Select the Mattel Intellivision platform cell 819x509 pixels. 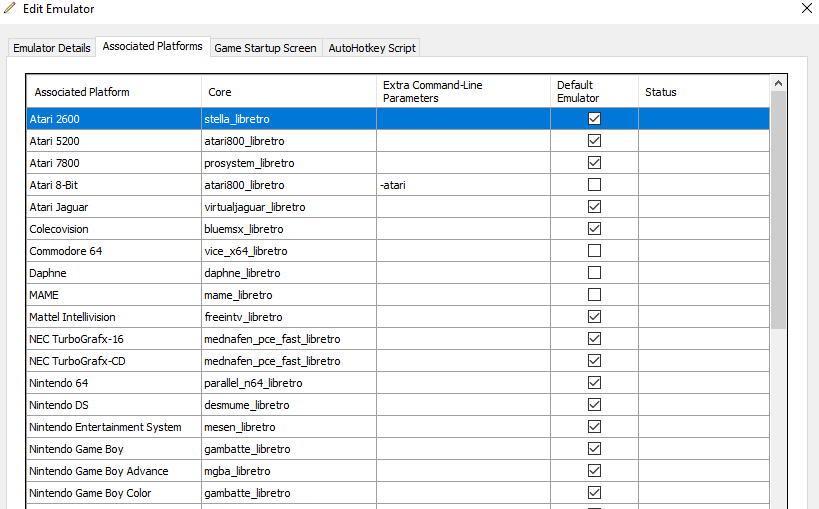[114, 316]
